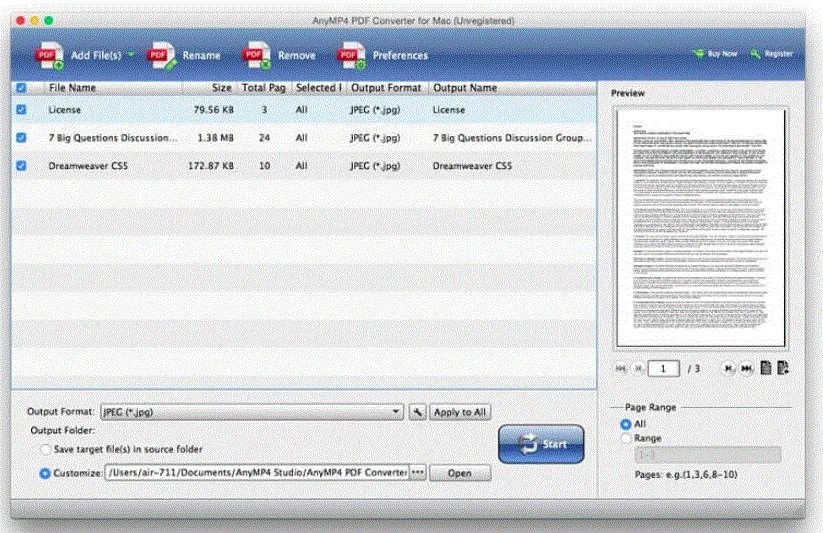823x533 pixels.
Task: Click the customize output folder path field
Action: click(x=257, y=473)
